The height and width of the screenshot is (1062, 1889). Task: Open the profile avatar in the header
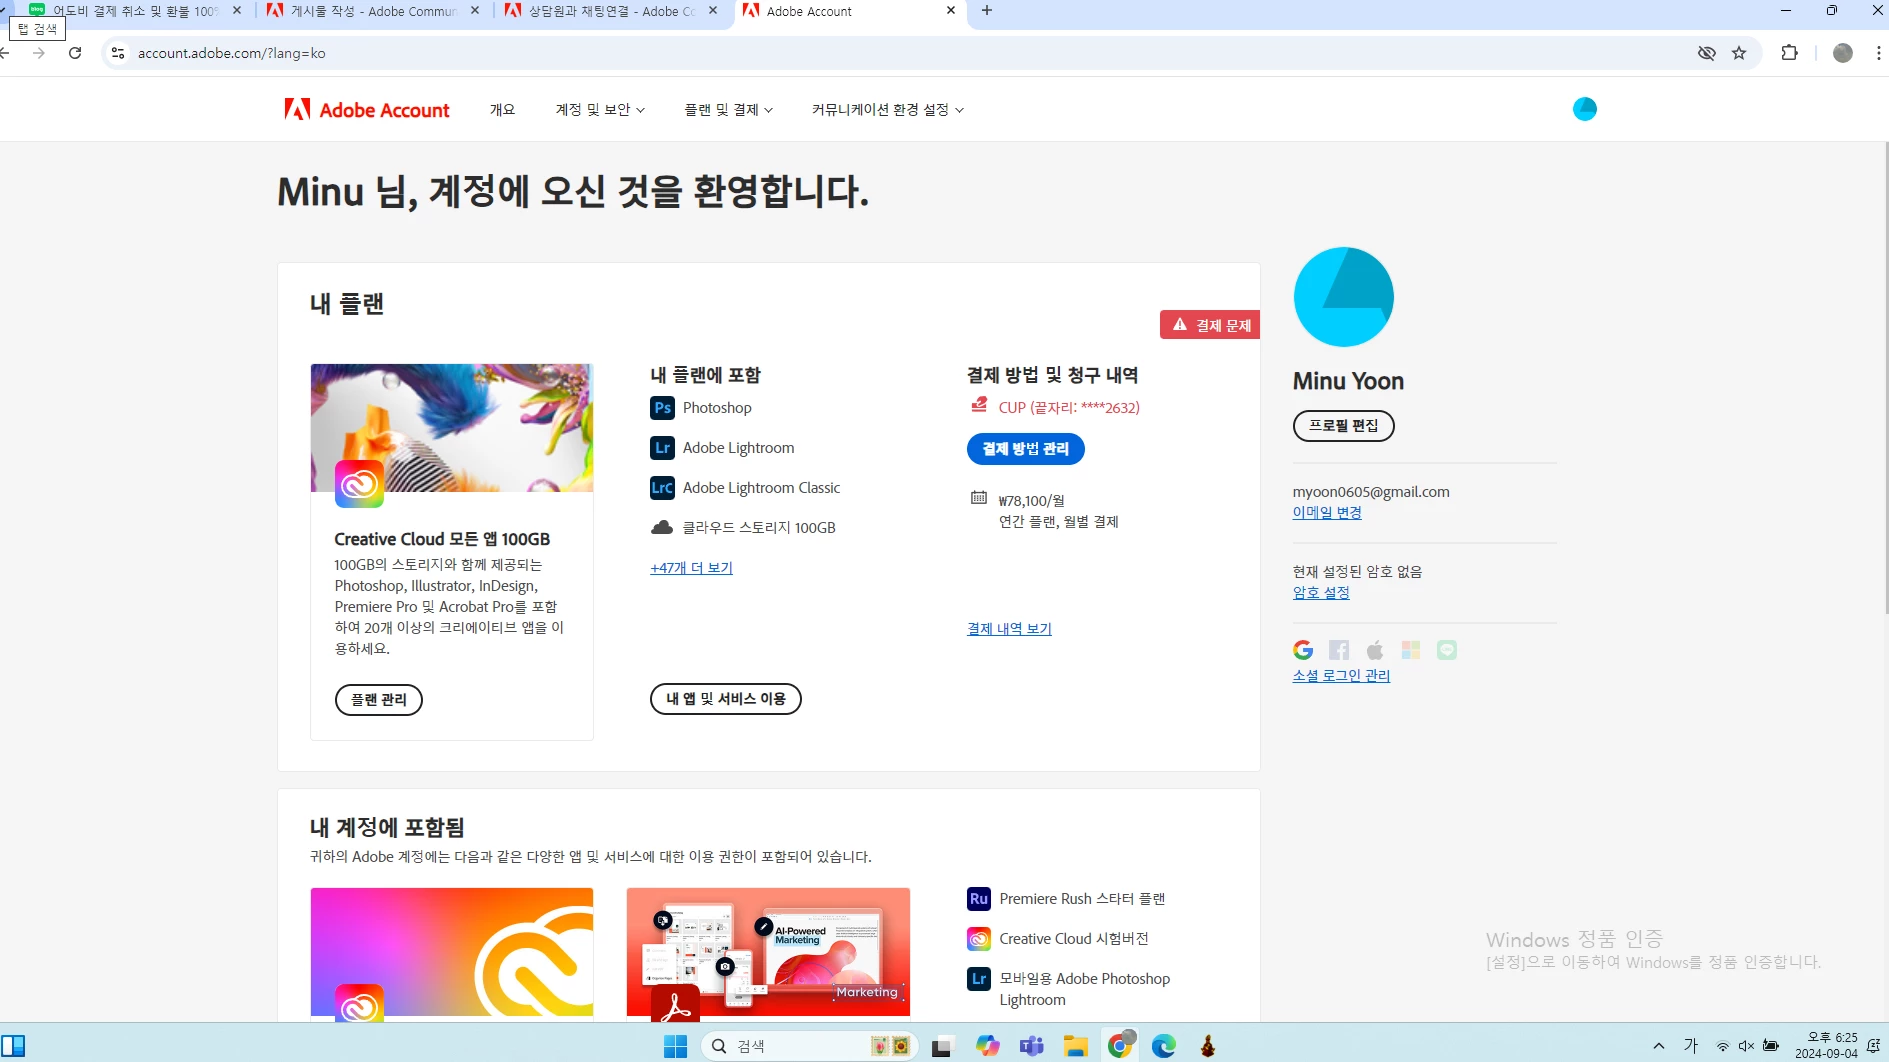click(1584, 109)
